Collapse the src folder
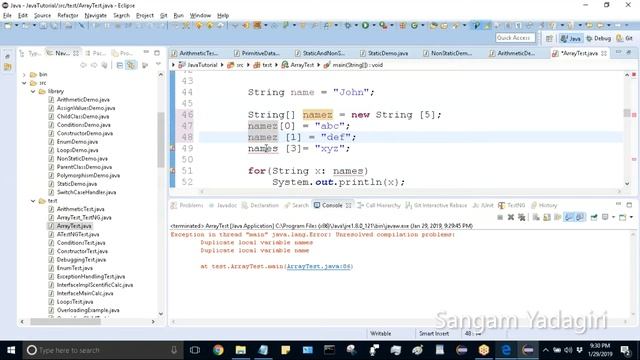 [x=24, y=83]
